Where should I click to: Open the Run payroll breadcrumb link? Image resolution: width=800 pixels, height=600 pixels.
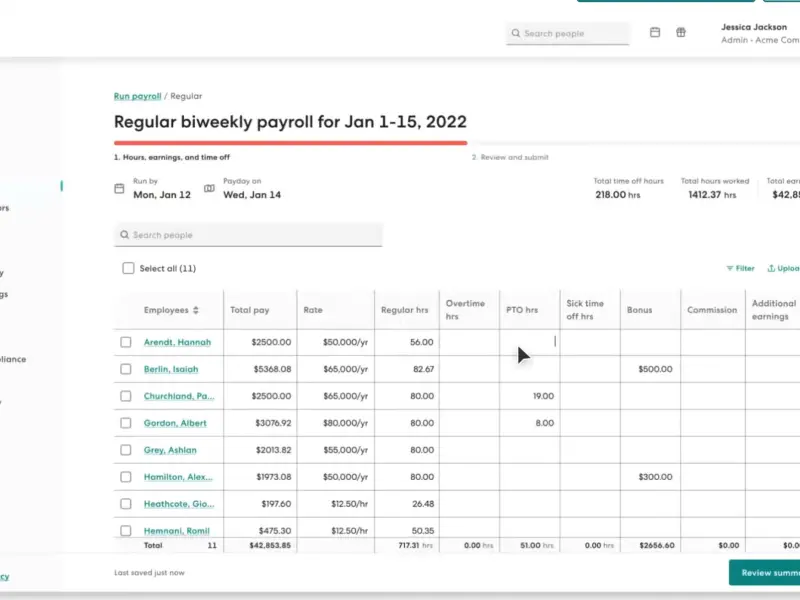[137, 96]
